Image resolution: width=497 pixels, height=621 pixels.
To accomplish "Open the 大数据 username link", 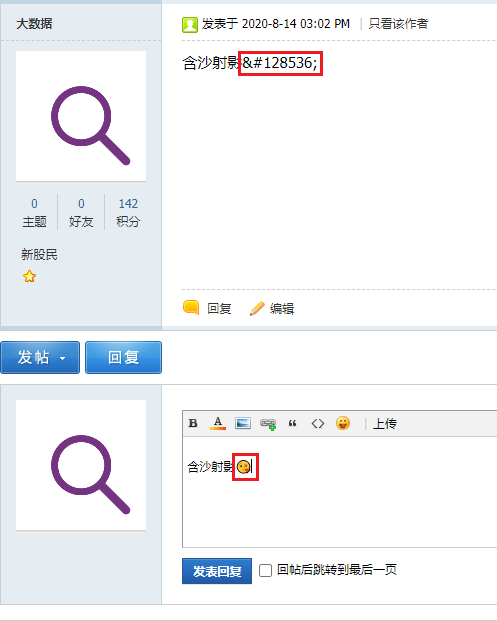I will pyautogui.click(x=34, y=24).
